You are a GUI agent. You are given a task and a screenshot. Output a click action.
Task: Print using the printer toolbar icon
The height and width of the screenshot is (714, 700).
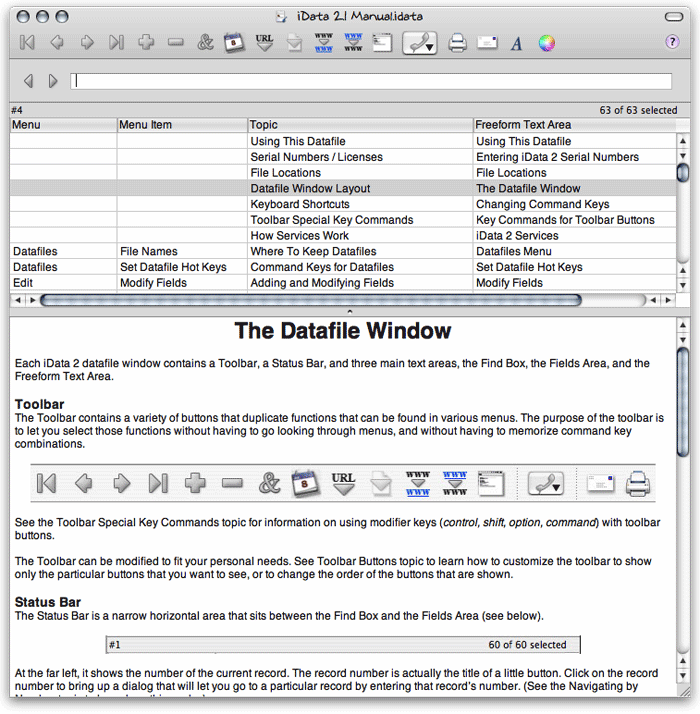[x=457, y=43]
